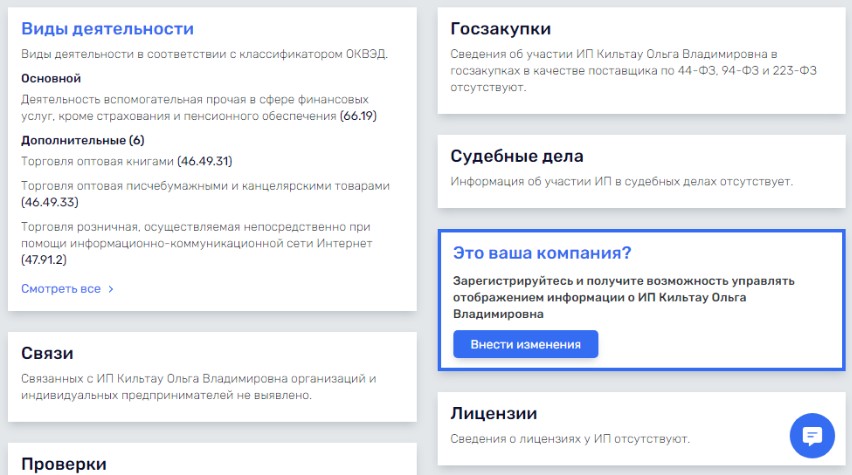
Task: Click Виды деятельности в соответствии с классификатором text
Action: (x=204, y=54)
